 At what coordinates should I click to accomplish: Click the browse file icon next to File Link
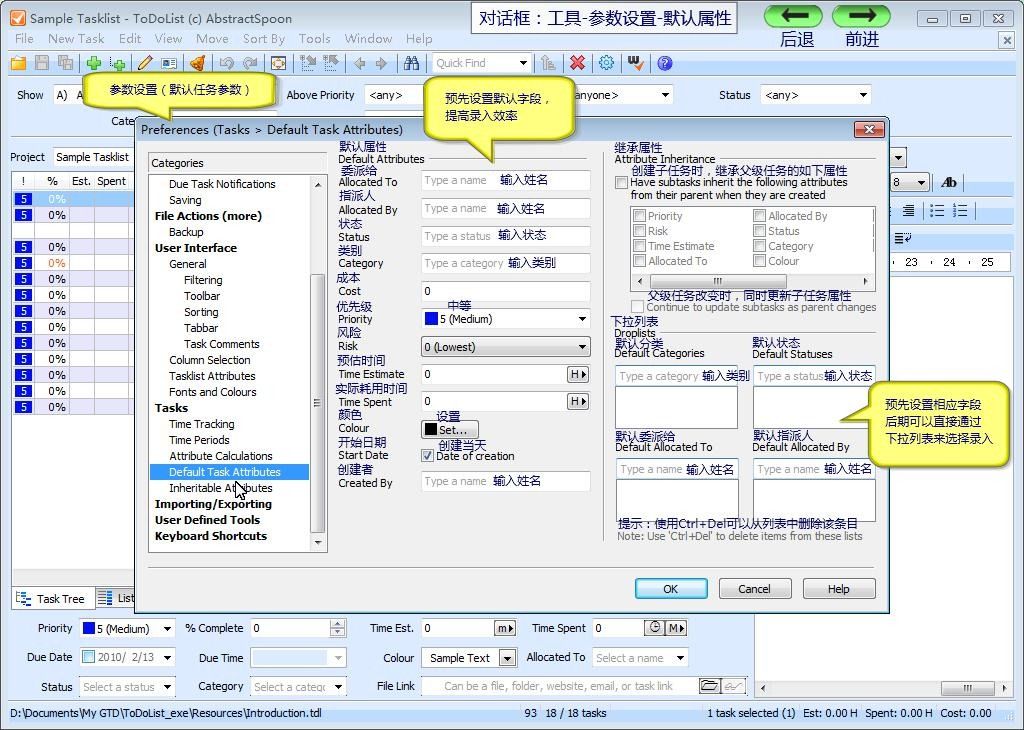click(x=709, y=686)
